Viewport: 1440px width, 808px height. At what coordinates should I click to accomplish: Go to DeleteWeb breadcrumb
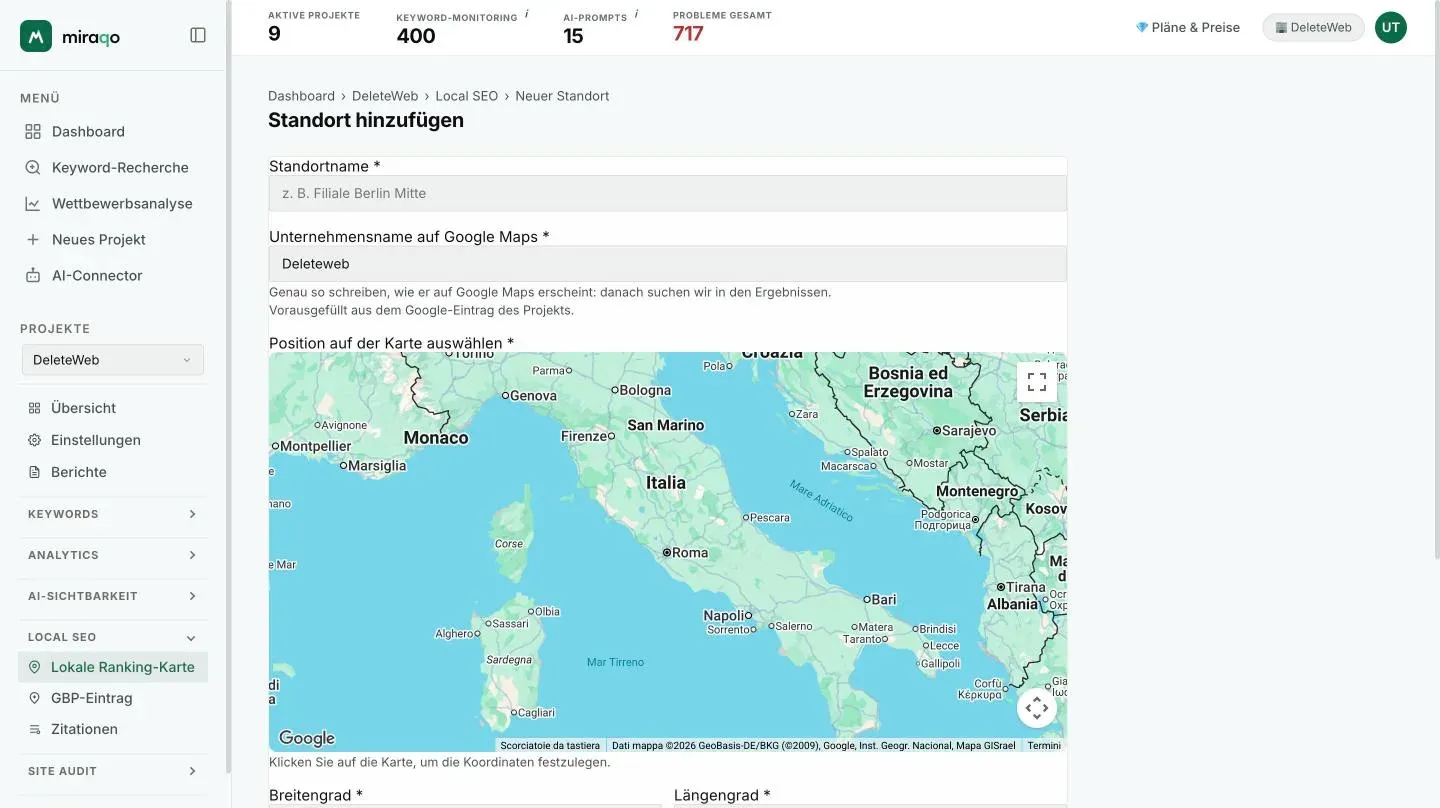(x=385, y=96)
